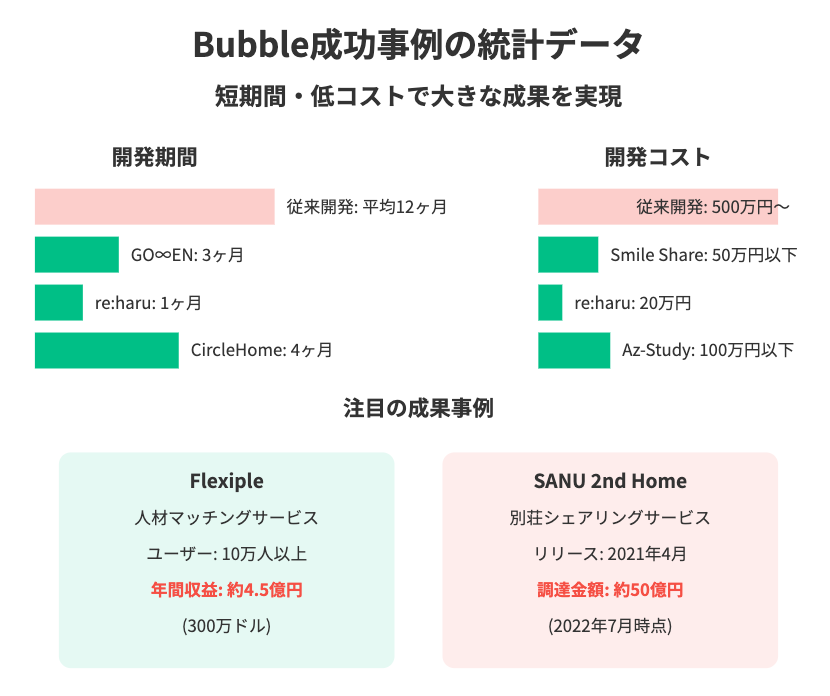Click the 開発コスト section heading
Image resolution: width=830 pixels, height=696 pixels.
[x=657, y=157]
